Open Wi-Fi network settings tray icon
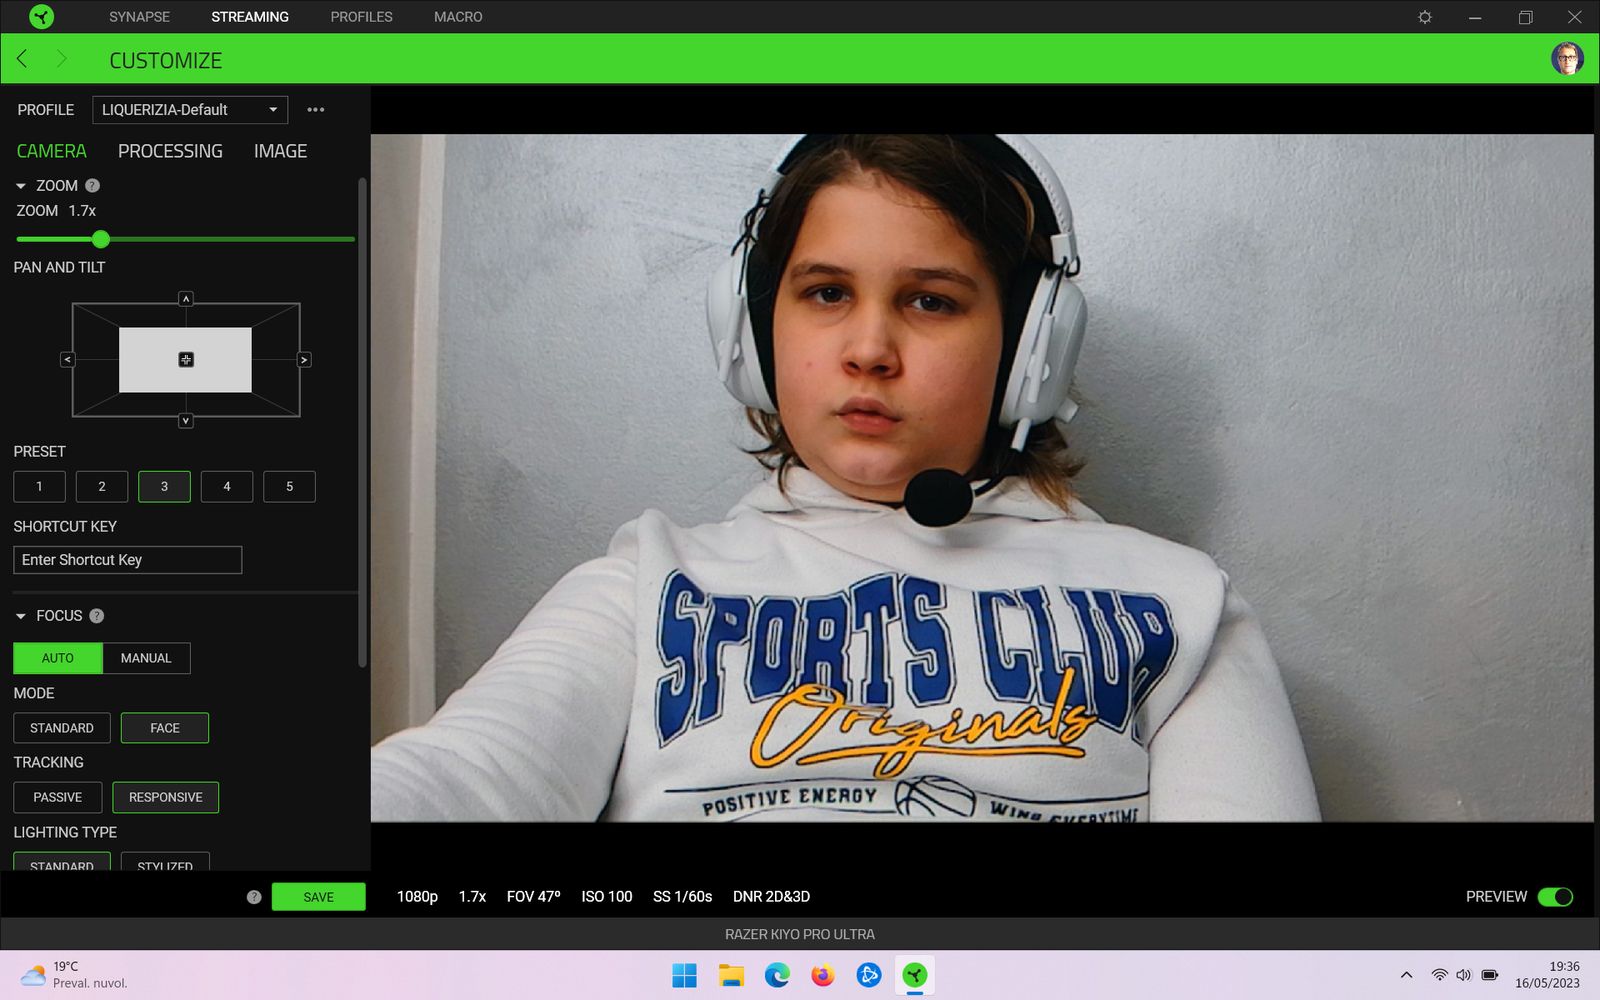This screenshot has width=1600, height=1000. 1439,975
